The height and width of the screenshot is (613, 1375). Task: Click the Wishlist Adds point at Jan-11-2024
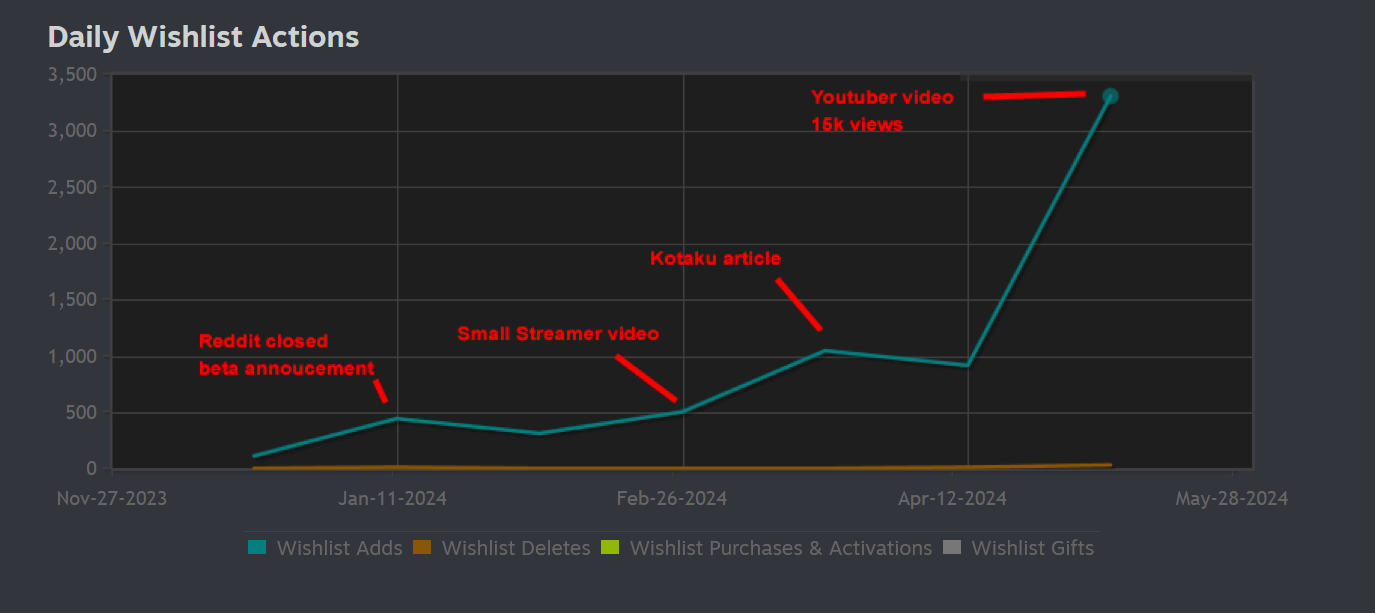click(x=398, y=418)
